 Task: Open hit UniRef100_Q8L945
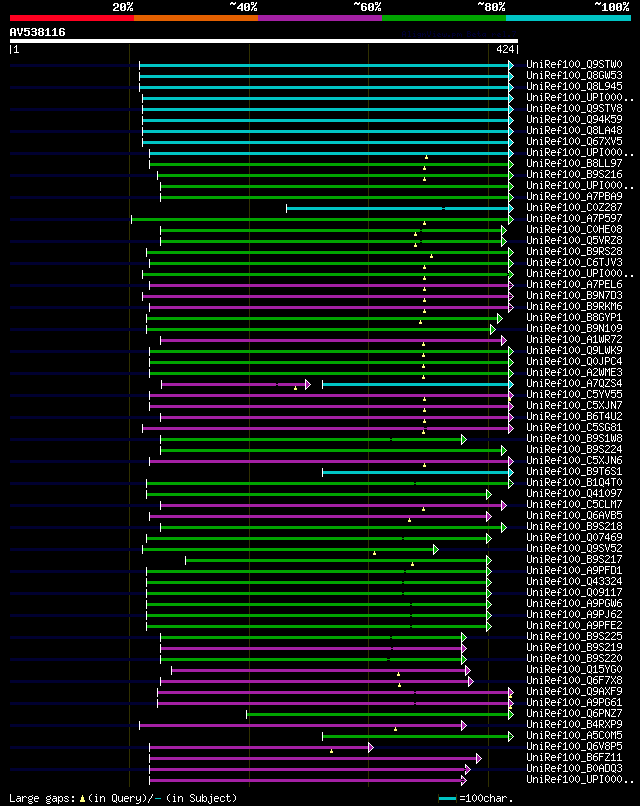[x=574, y=86]
